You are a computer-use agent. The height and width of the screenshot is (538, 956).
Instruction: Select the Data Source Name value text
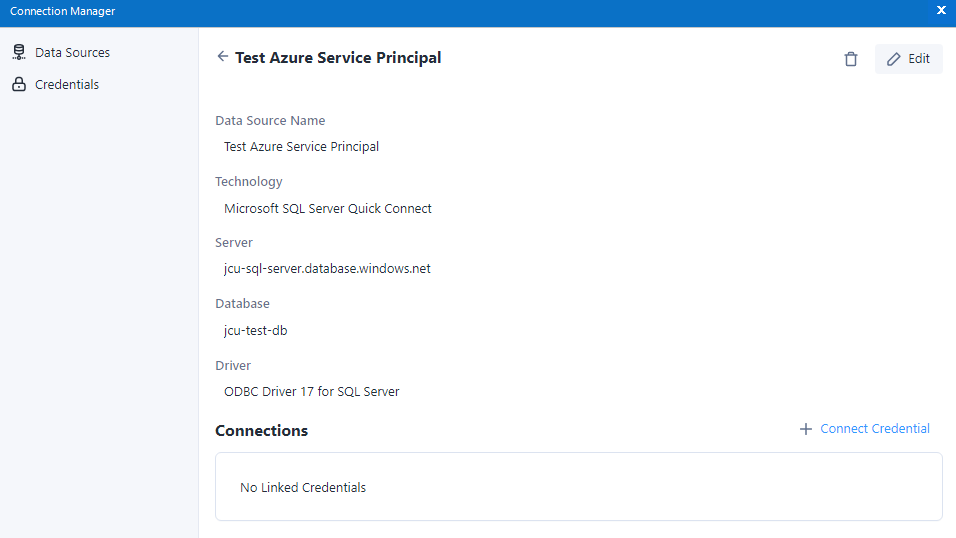tap(301, 147)
